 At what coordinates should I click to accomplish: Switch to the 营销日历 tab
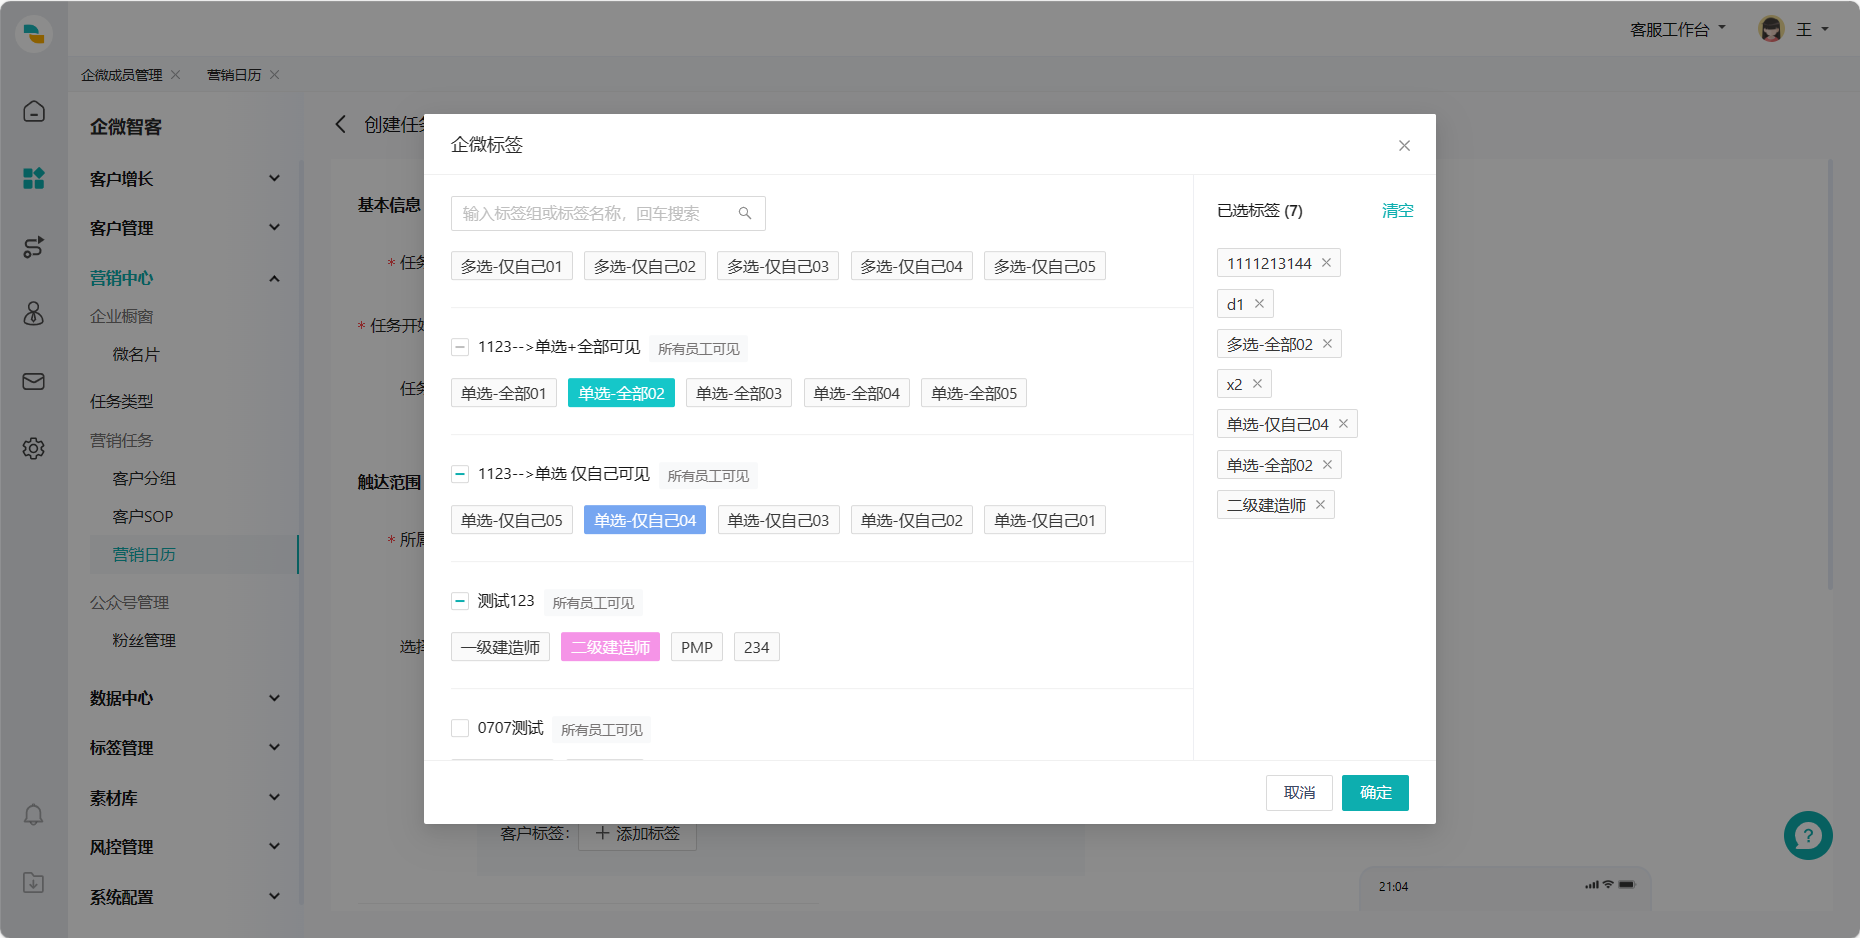pos(234,75)
